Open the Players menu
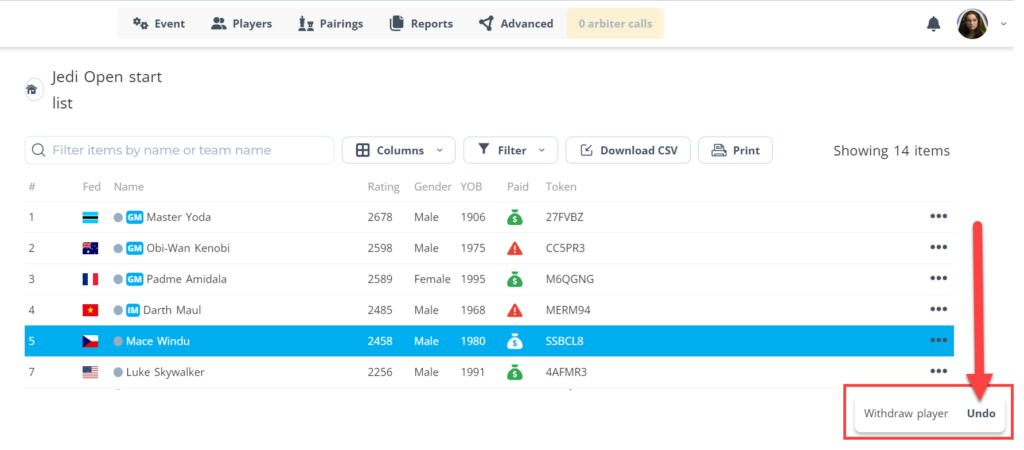Viewport: 1024px width, 450px height. (x=242, y=24)
